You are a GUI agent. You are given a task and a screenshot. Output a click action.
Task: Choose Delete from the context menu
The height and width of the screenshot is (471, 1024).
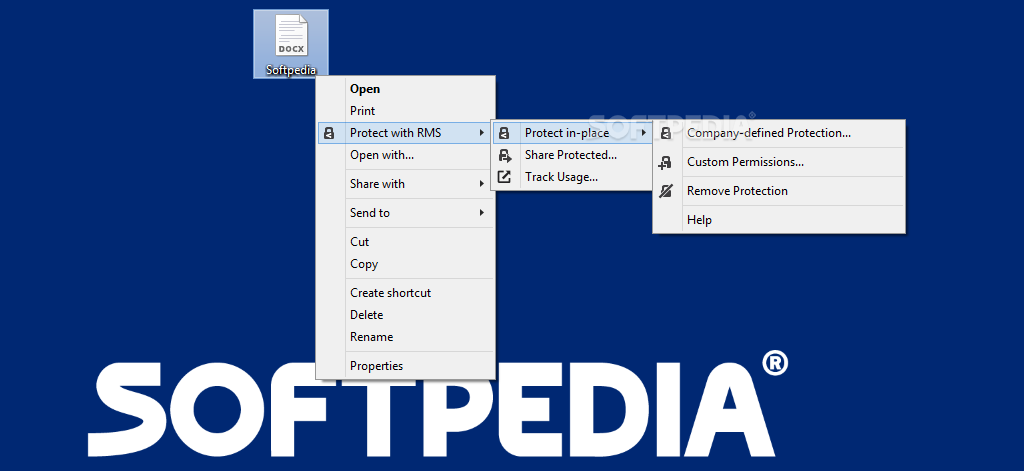406,315
